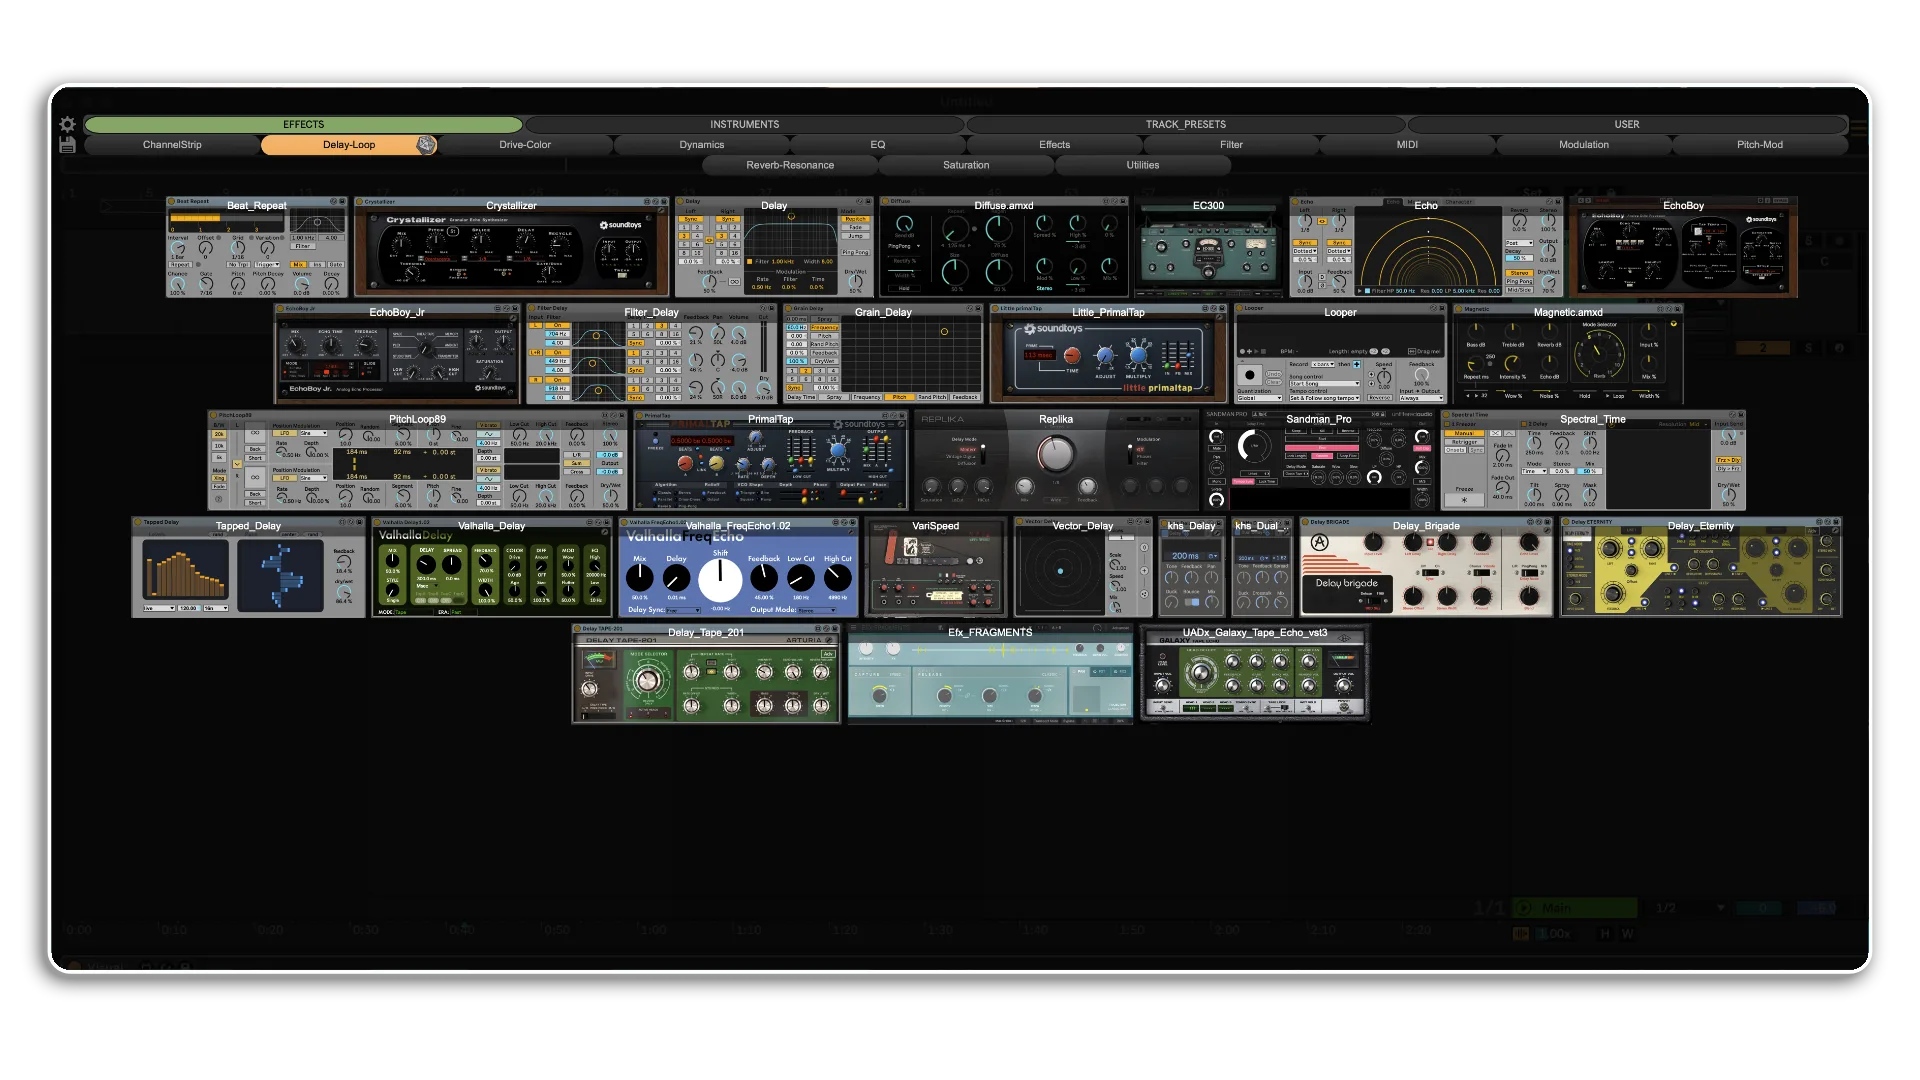Select the Delay_Eternity plugin thumbnail

[1700, 567]
